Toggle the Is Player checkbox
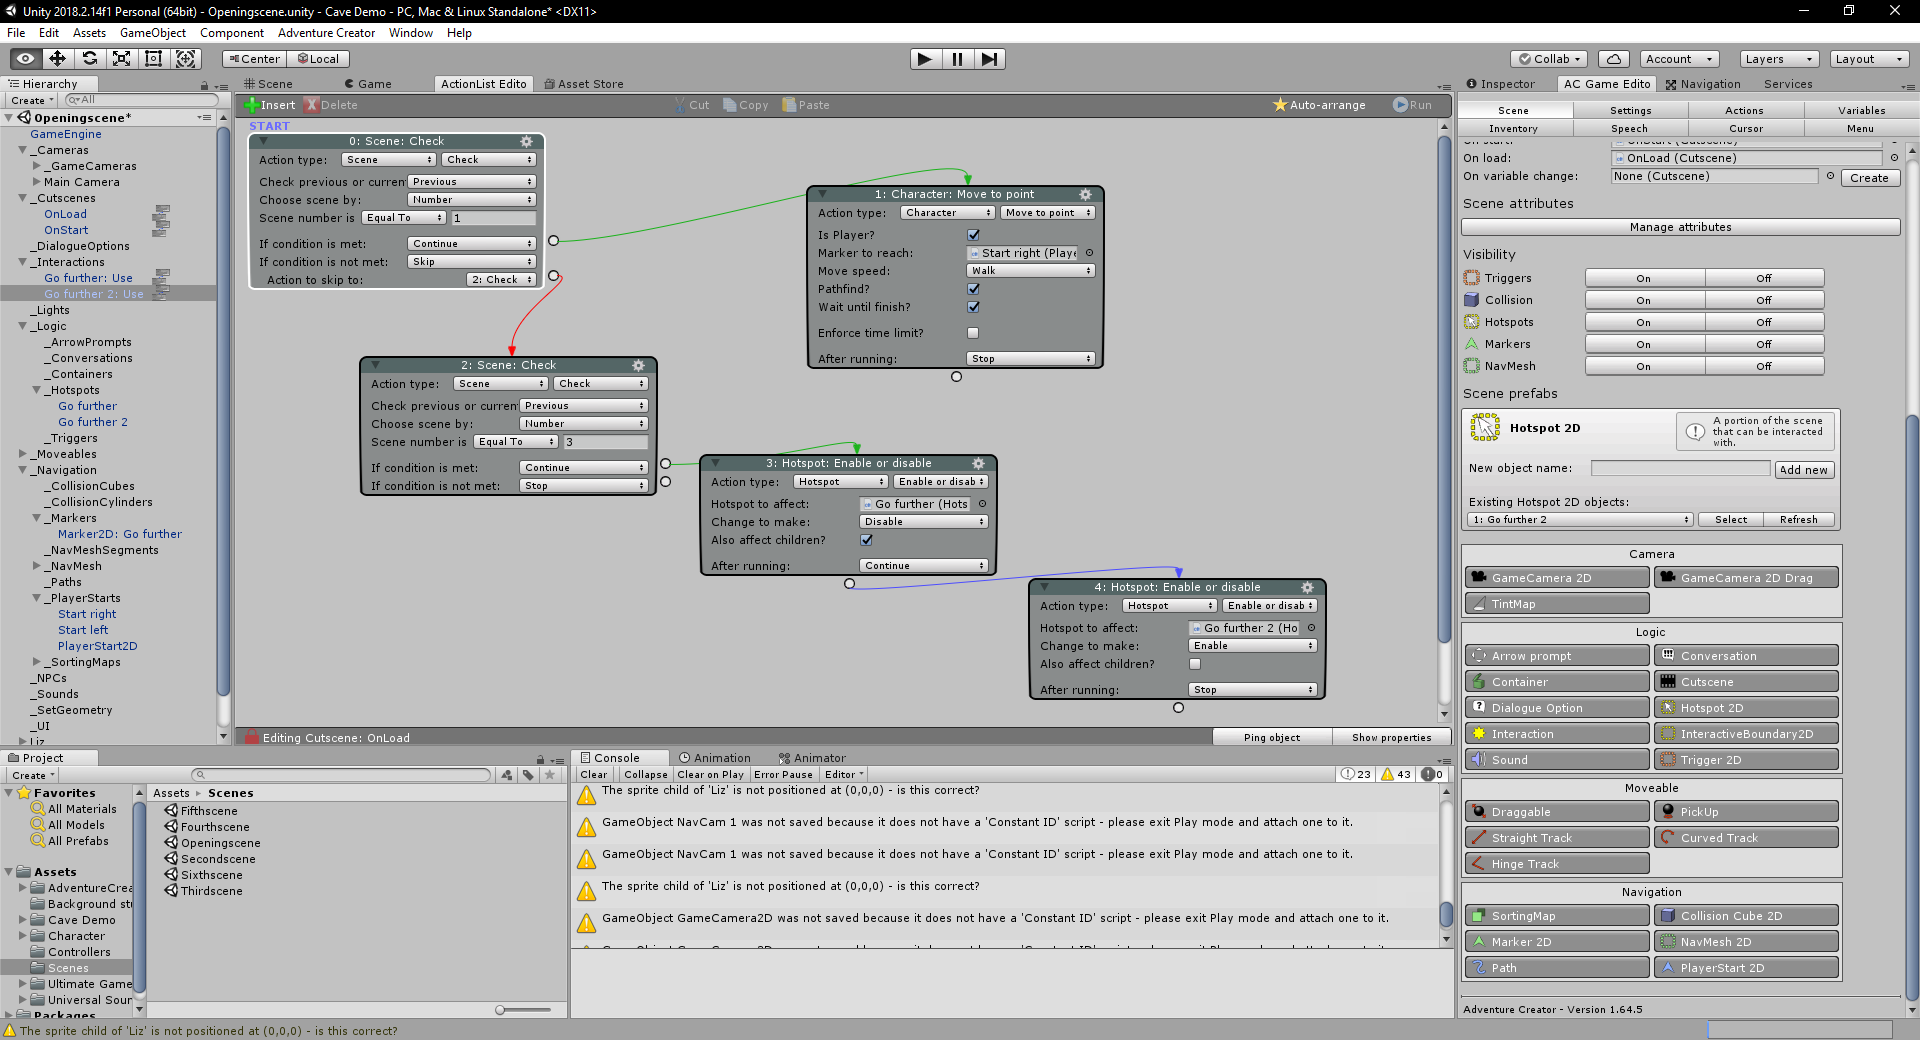This screenshot has width=1920, height=1040. click(973, 235)
